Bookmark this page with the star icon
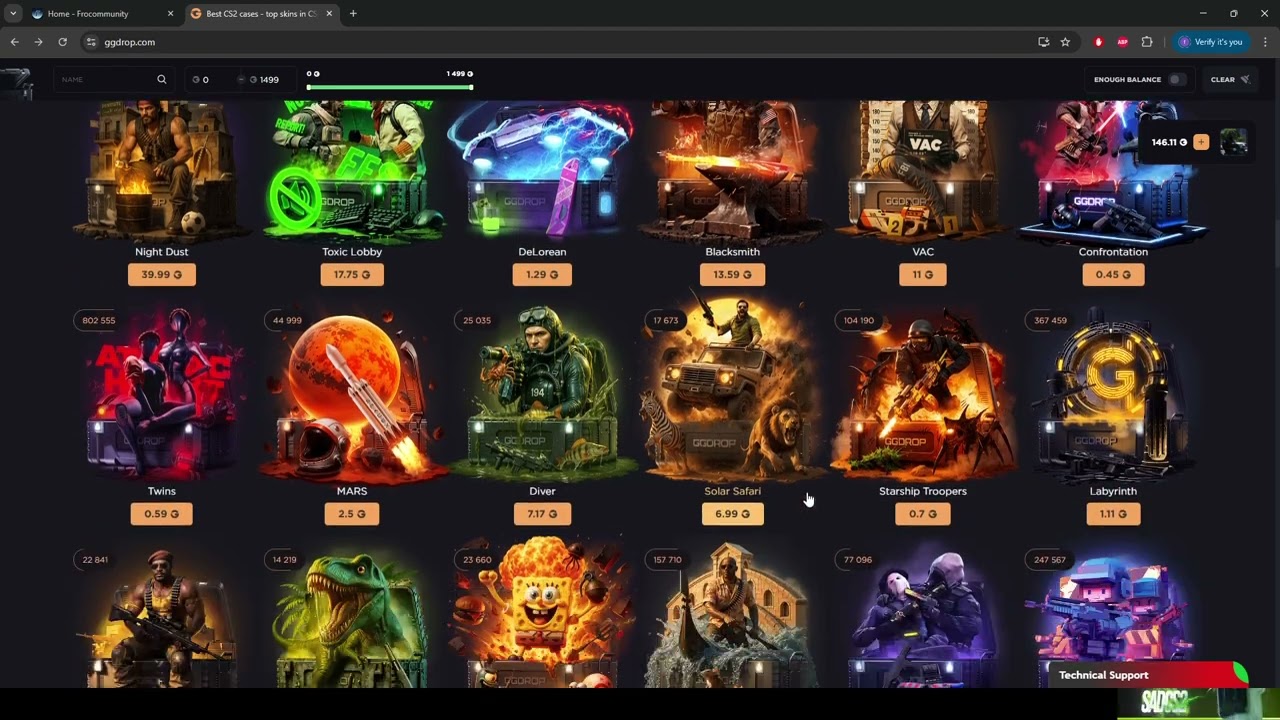The image size is (1280, 720). pos(1065,42)
